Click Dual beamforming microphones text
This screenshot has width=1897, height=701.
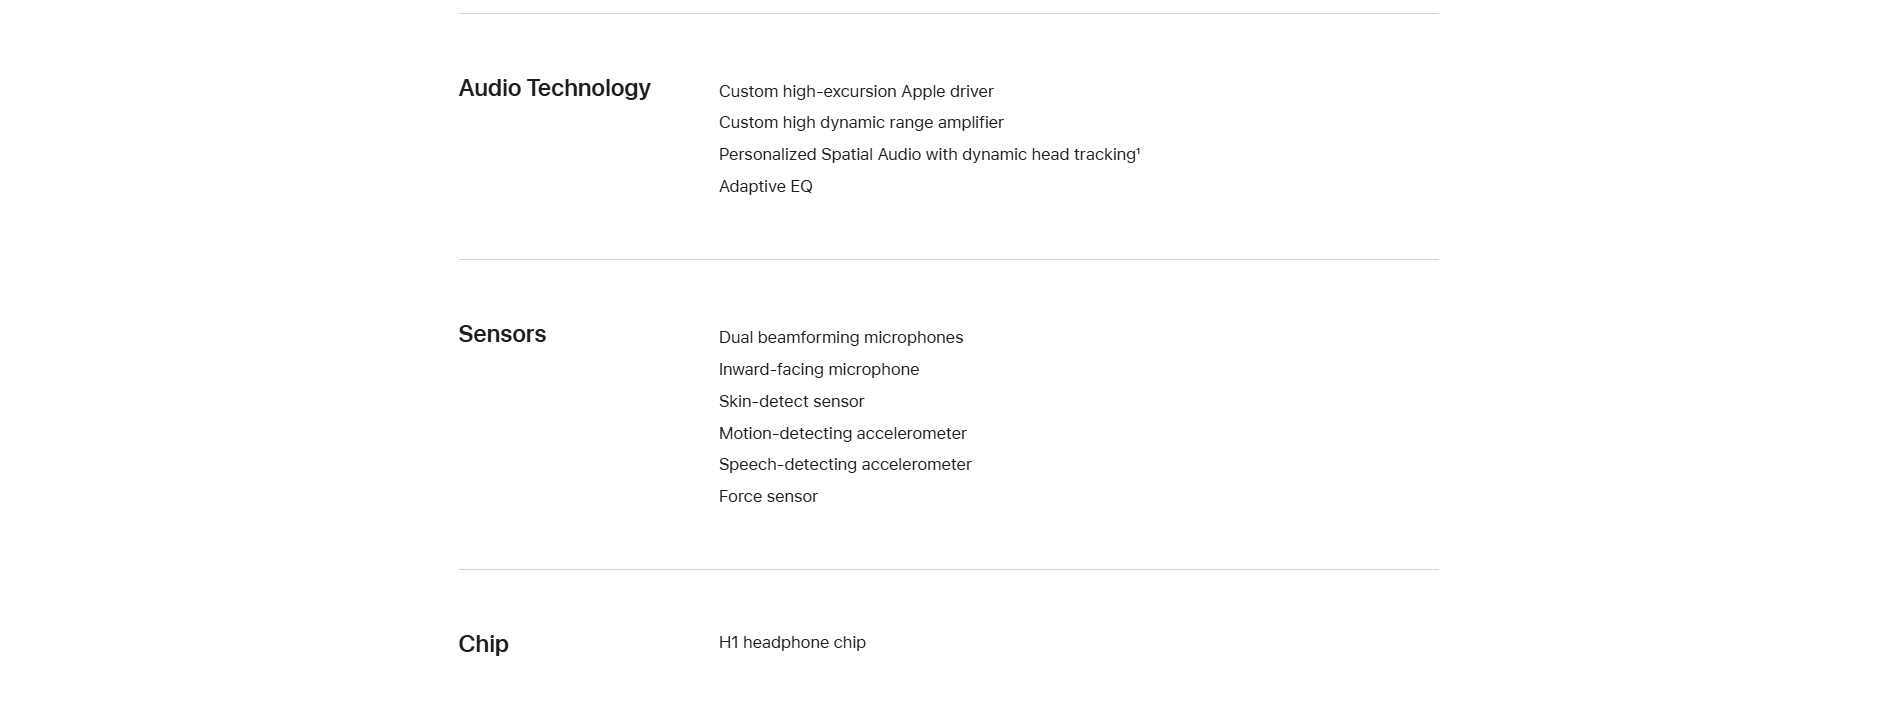pyautogui.click(x=841, y=338)
